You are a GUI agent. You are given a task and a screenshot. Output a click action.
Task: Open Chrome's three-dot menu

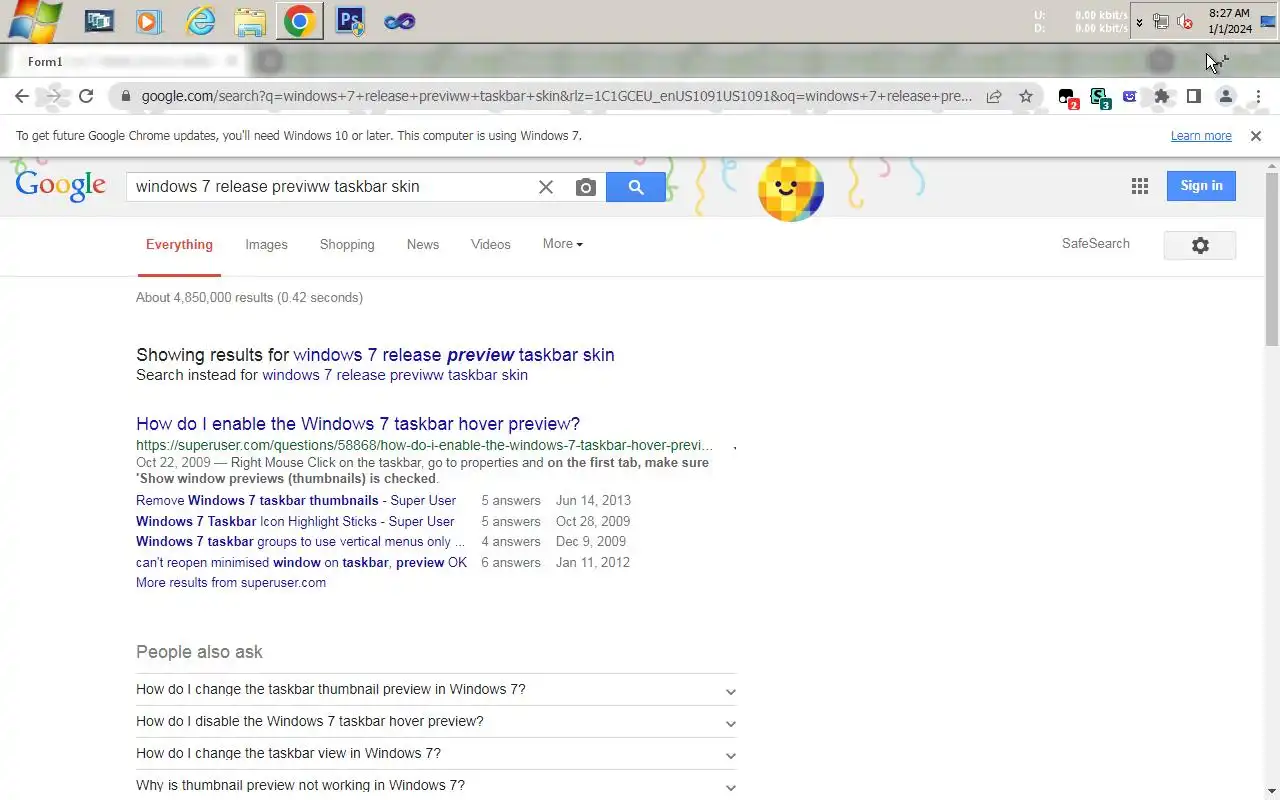1258,97
